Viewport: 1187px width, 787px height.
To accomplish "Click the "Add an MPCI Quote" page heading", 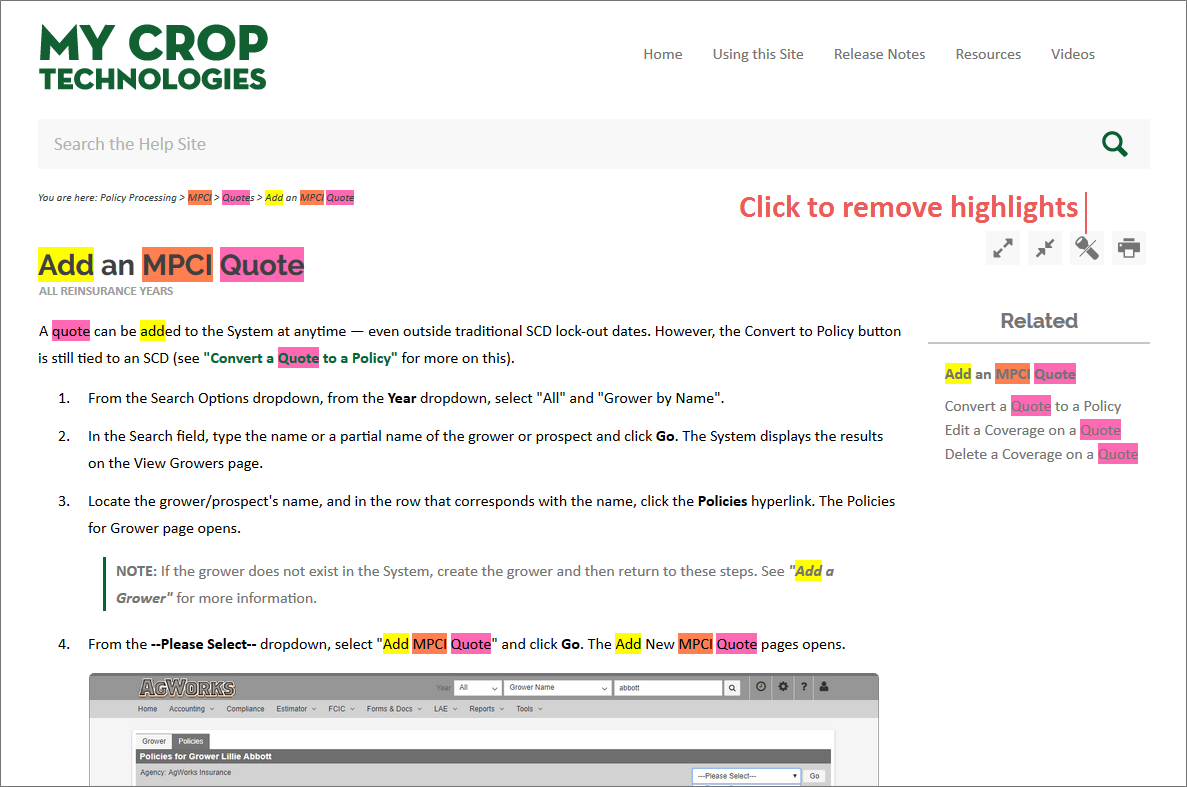I will coord(171,265).
